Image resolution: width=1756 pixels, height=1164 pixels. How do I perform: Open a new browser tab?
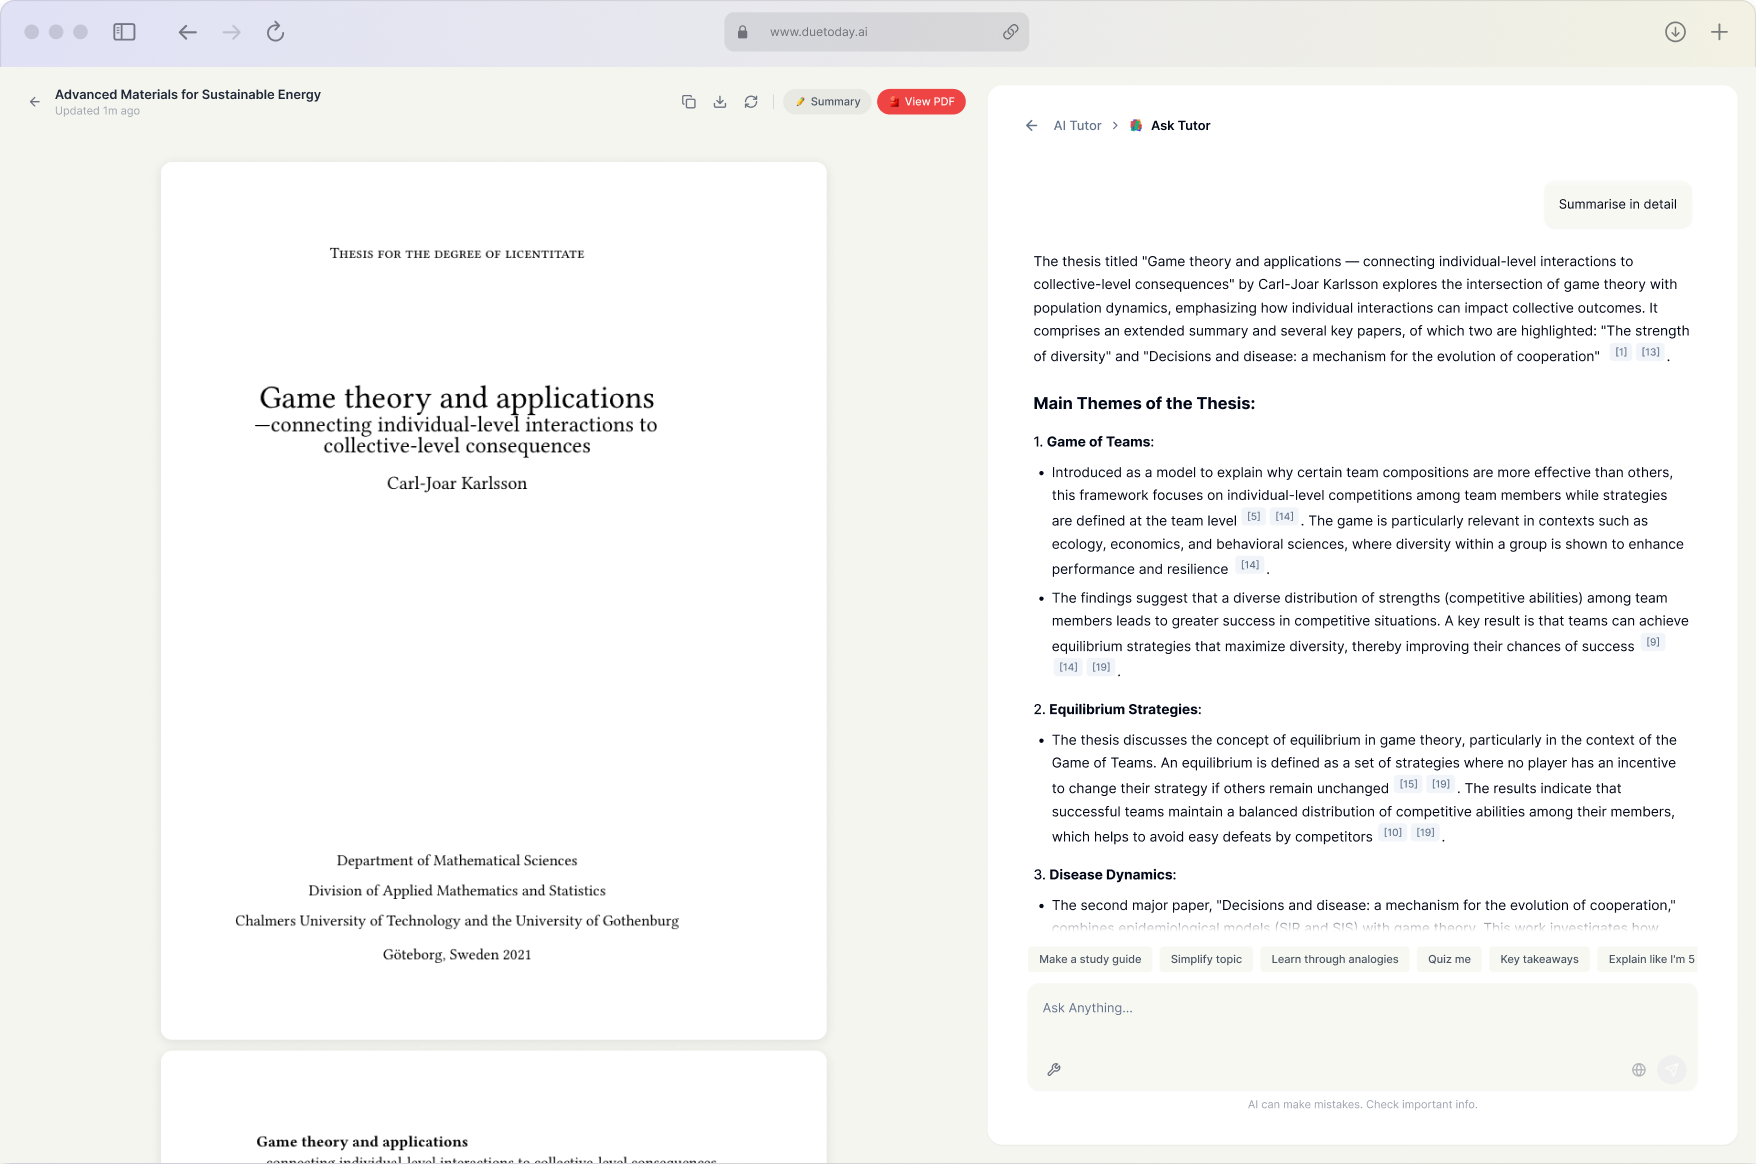pos(1719,31)
